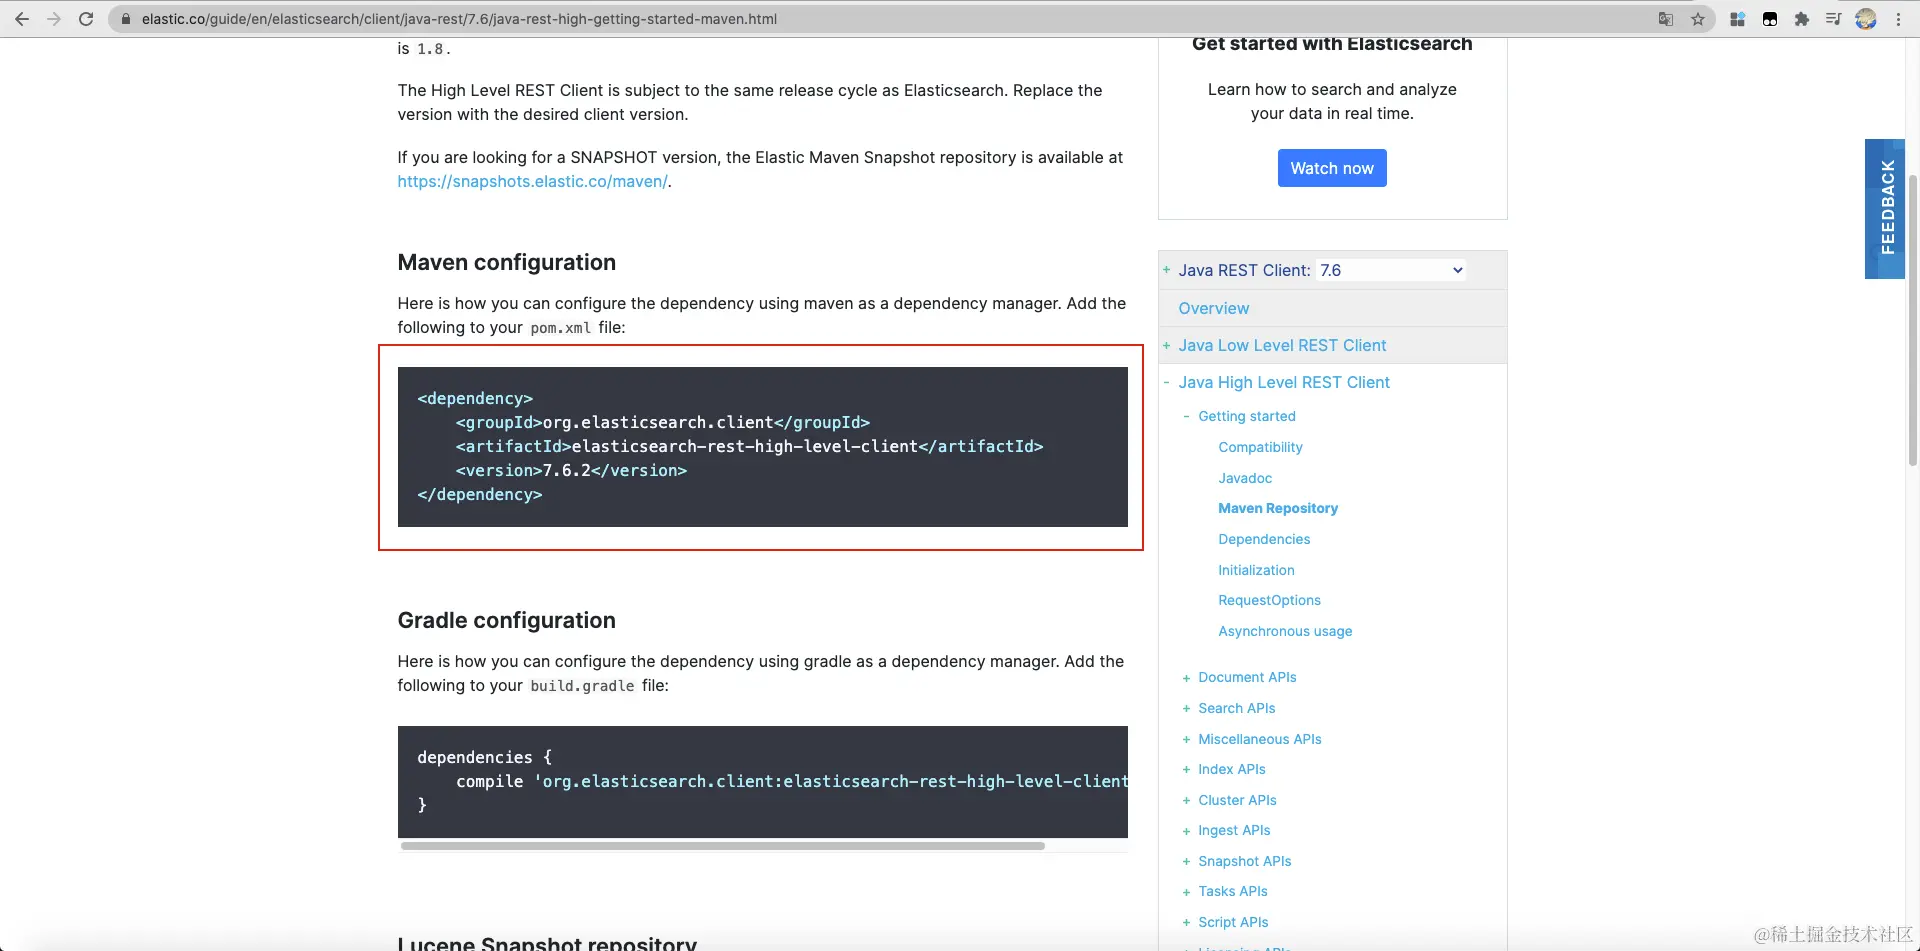Open the media controls playlist icon
This screenshot has width=1920, height=951.
(1834, 19)
